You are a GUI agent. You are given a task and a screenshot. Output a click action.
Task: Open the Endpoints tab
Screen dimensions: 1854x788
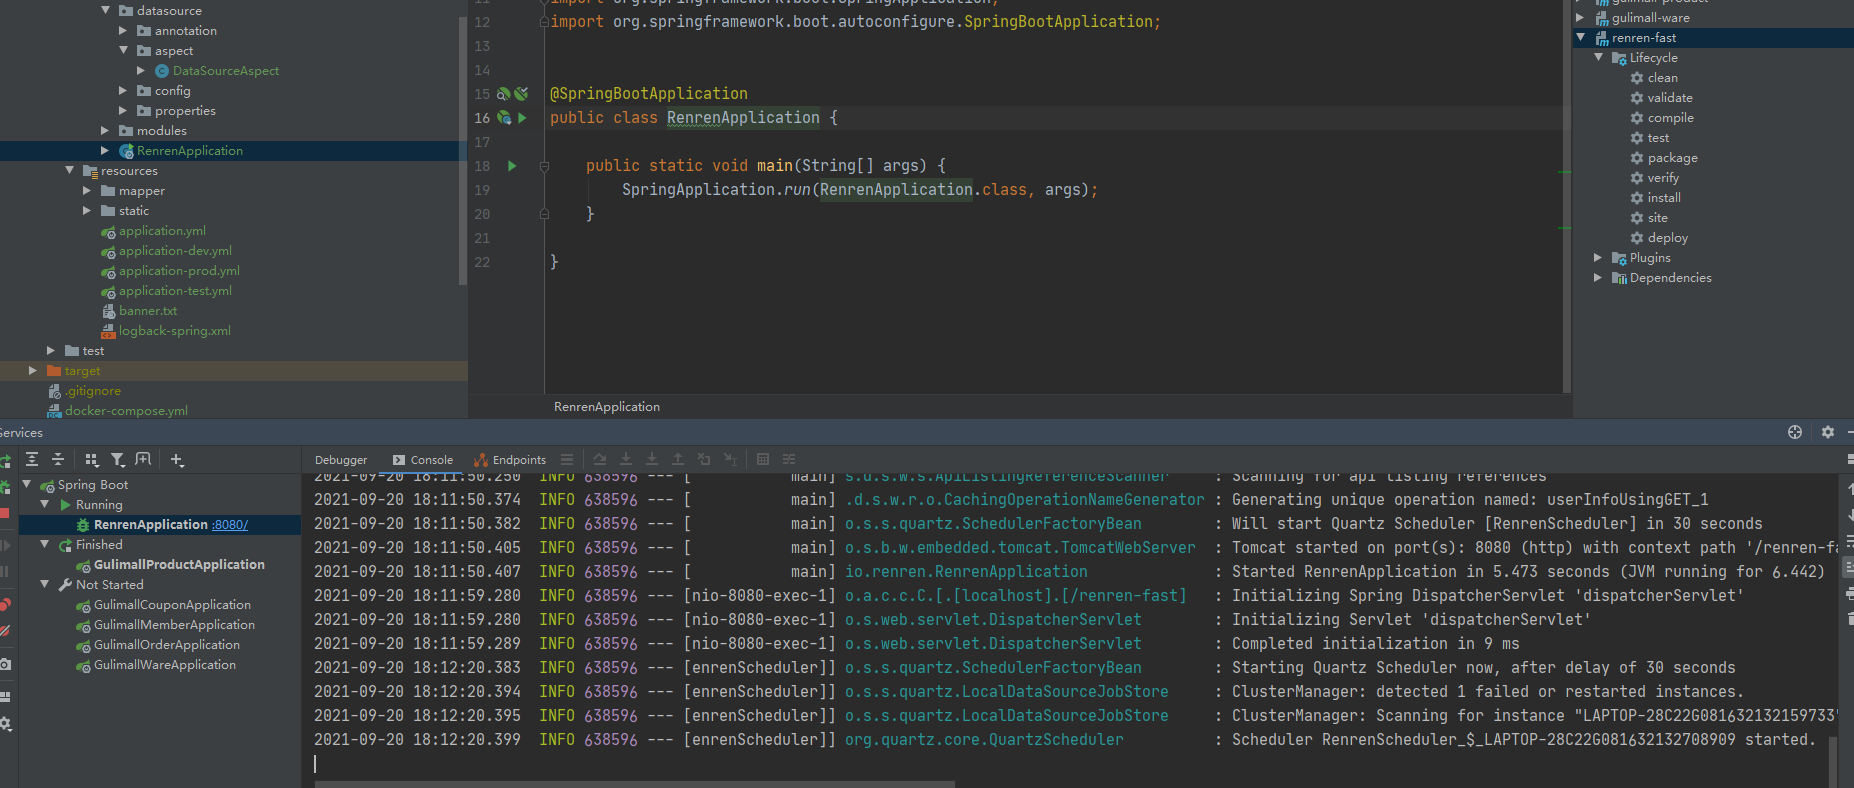[510, 460]
